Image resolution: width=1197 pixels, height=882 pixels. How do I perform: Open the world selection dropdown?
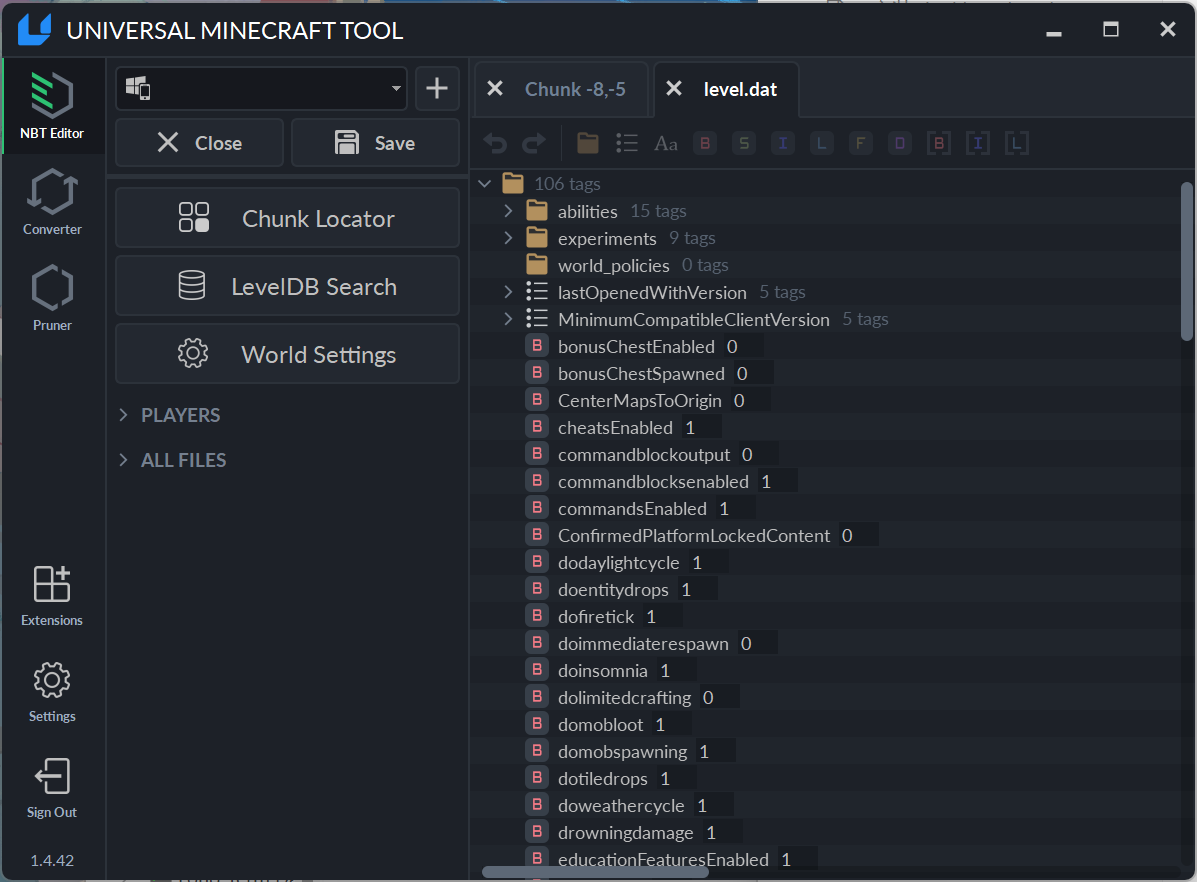(x=261, y=89)
